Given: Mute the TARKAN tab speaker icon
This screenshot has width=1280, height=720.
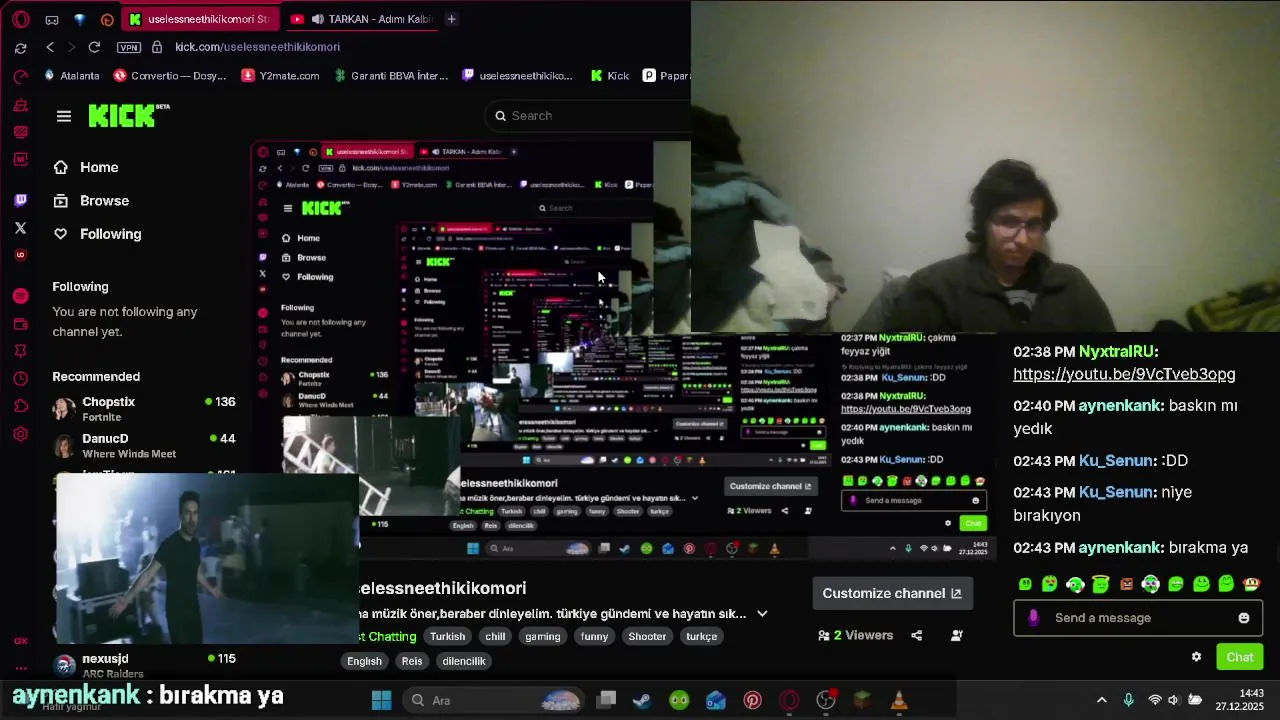Looking at the screenshot, I should 317,19.
